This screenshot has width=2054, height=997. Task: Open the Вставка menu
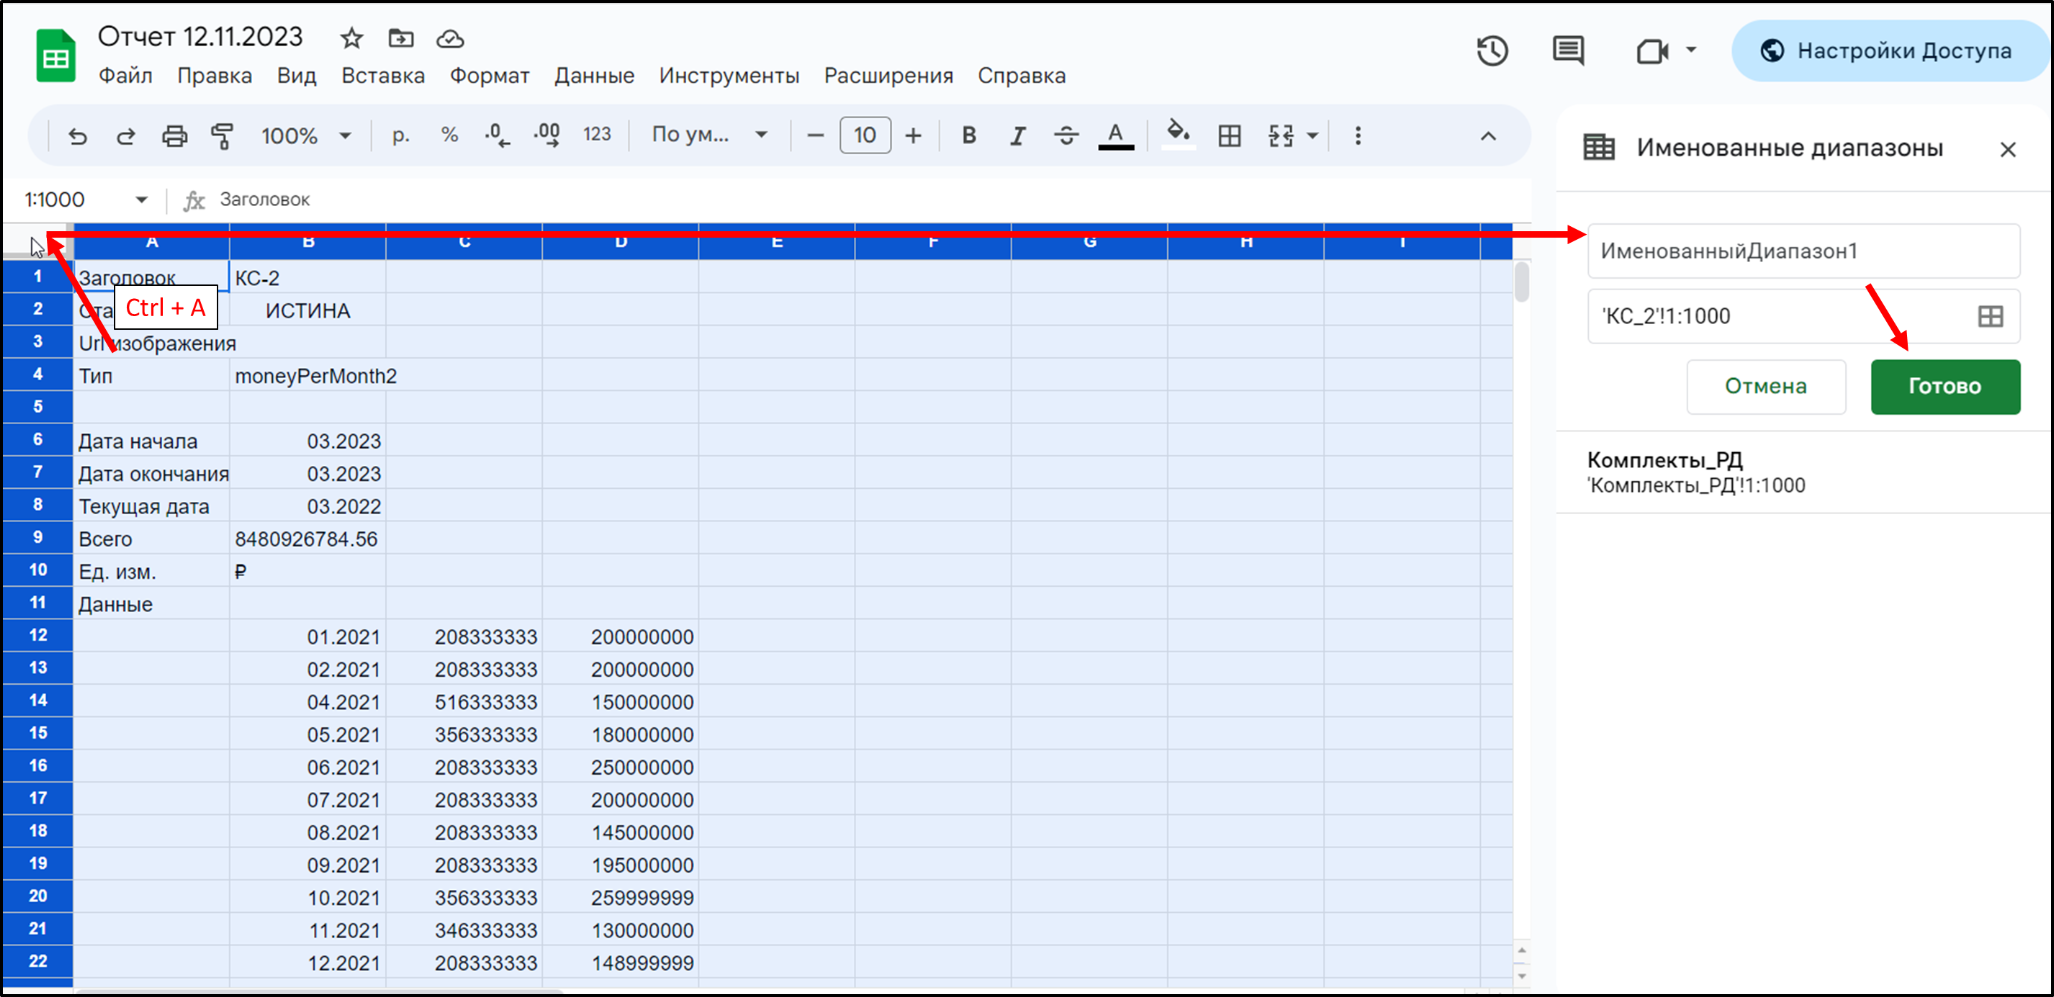(x=383, y=76)
